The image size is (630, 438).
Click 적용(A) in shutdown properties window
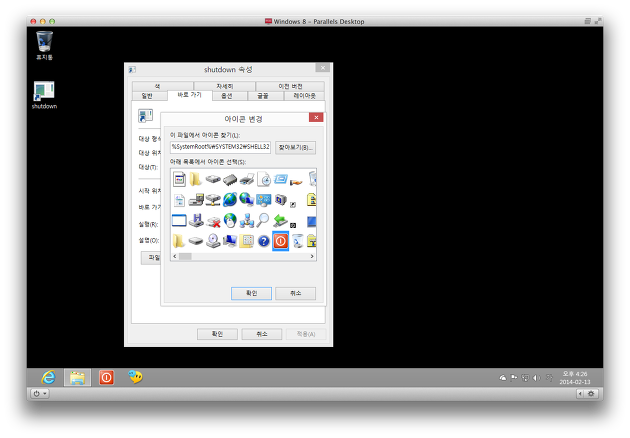pos(306,334)
